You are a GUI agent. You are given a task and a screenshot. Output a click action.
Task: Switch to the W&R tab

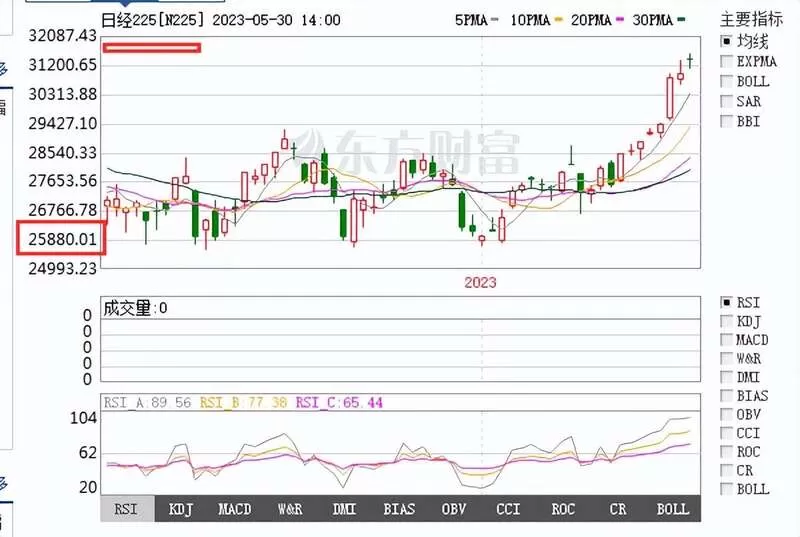click(x=290, y=509)
